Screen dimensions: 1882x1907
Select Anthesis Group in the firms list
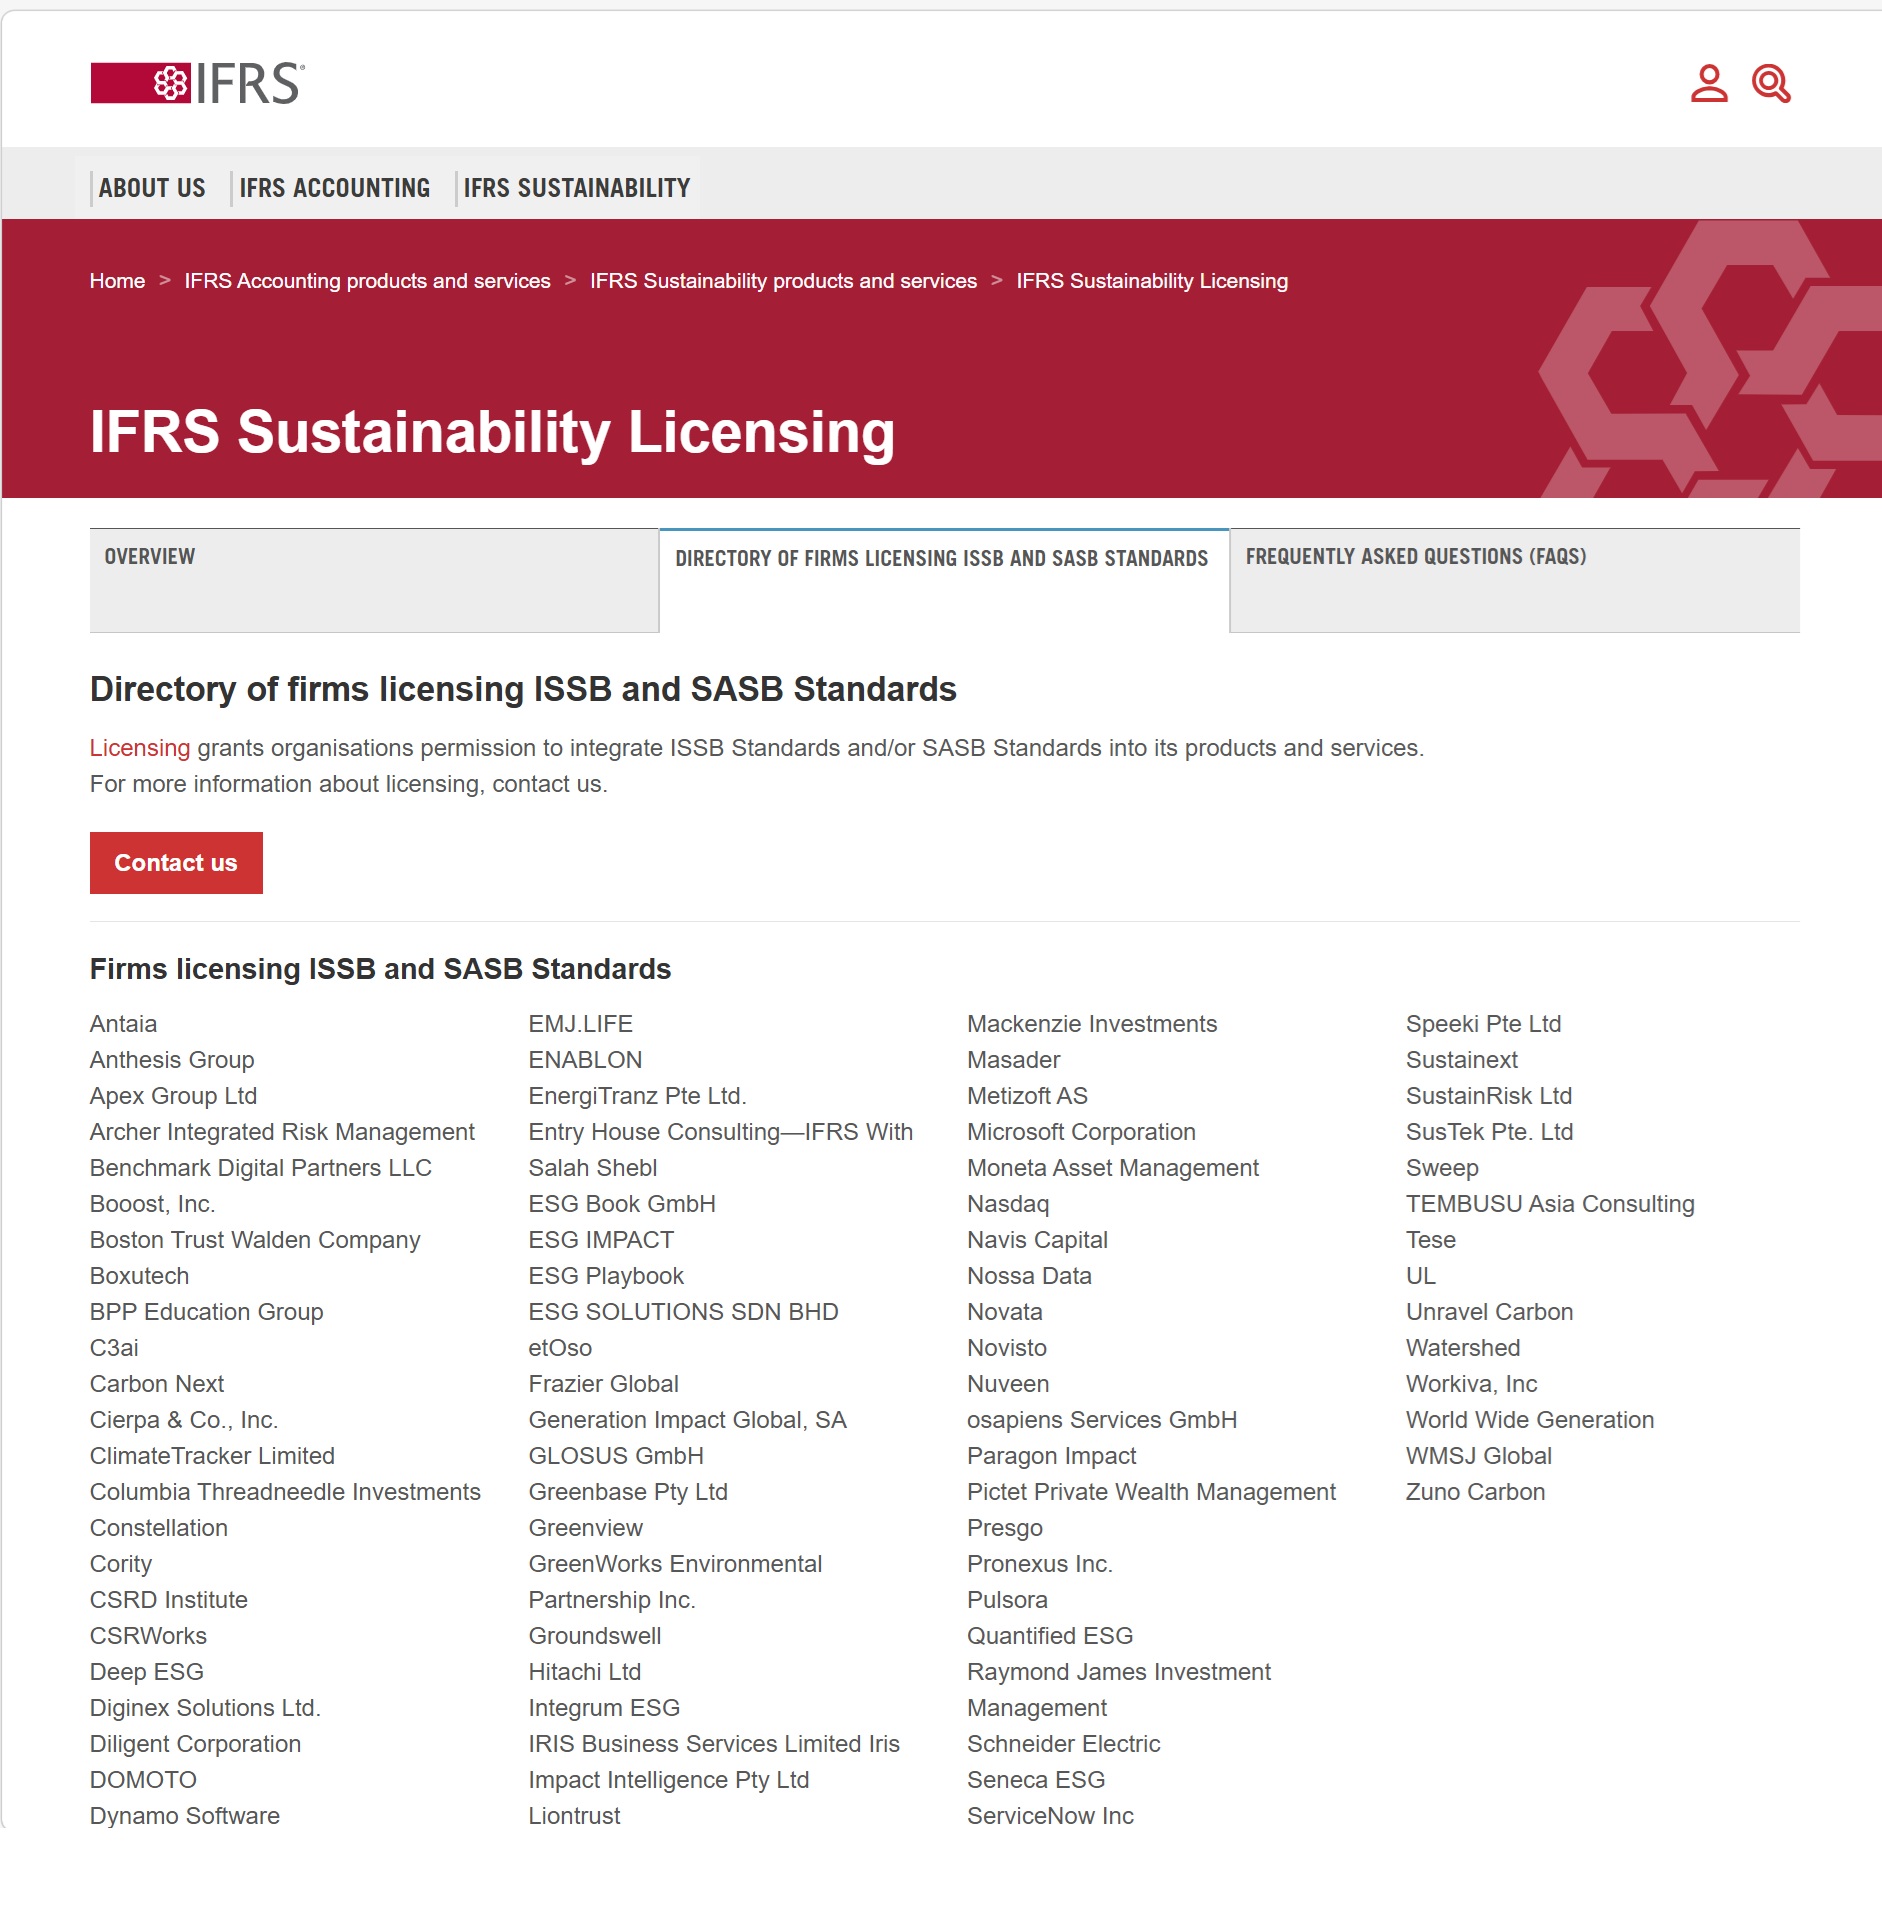[x=172, y=1060]
